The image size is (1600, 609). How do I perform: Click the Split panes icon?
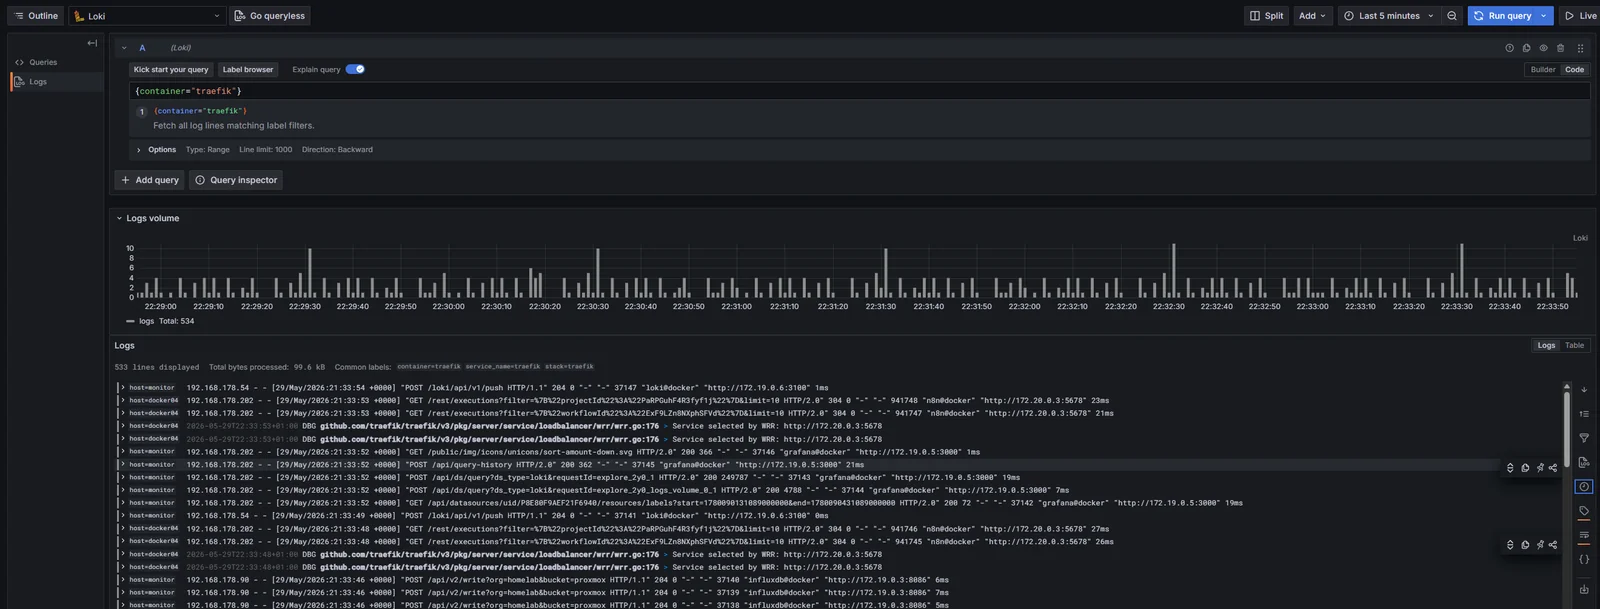(x=1255, y=16)
